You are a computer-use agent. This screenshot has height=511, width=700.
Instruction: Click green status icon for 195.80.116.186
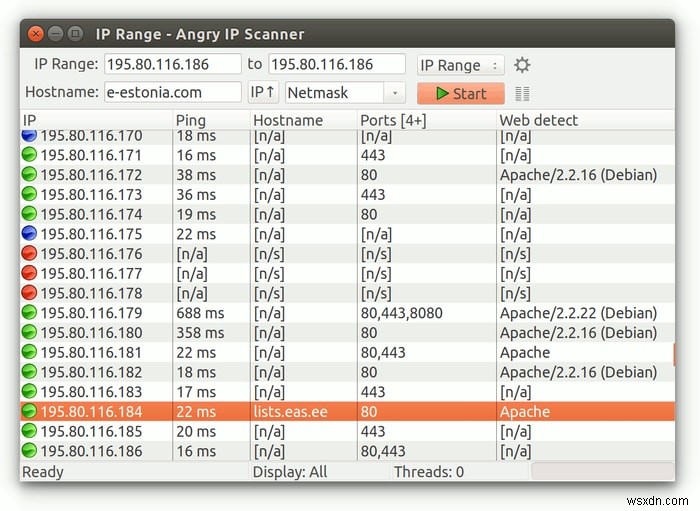[29, 450]
